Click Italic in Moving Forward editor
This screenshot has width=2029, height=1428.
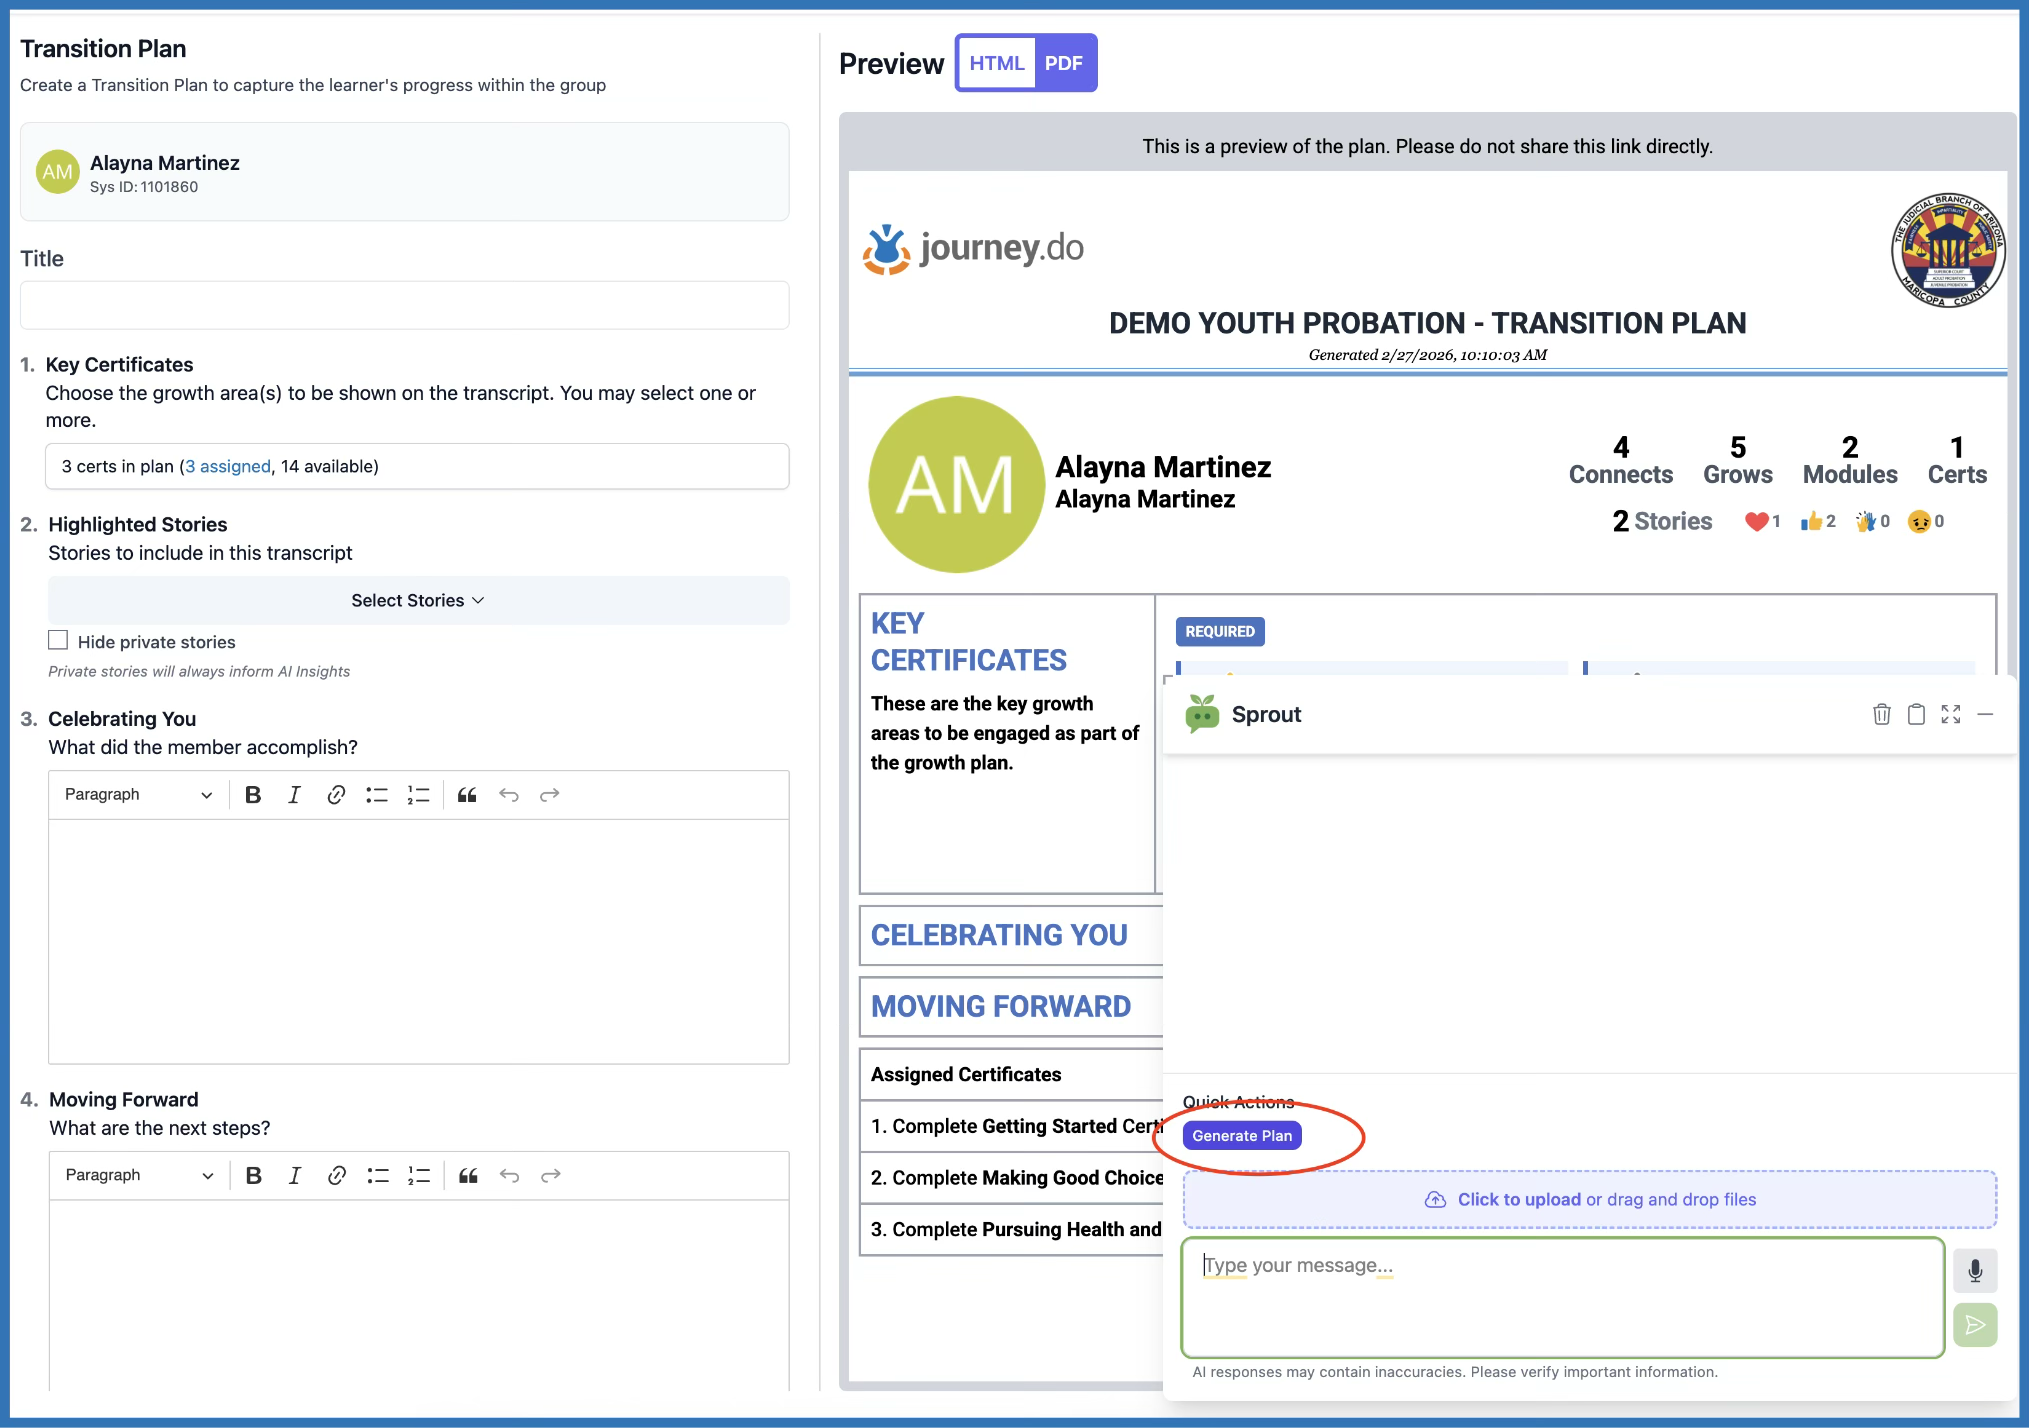(295, 1176)
